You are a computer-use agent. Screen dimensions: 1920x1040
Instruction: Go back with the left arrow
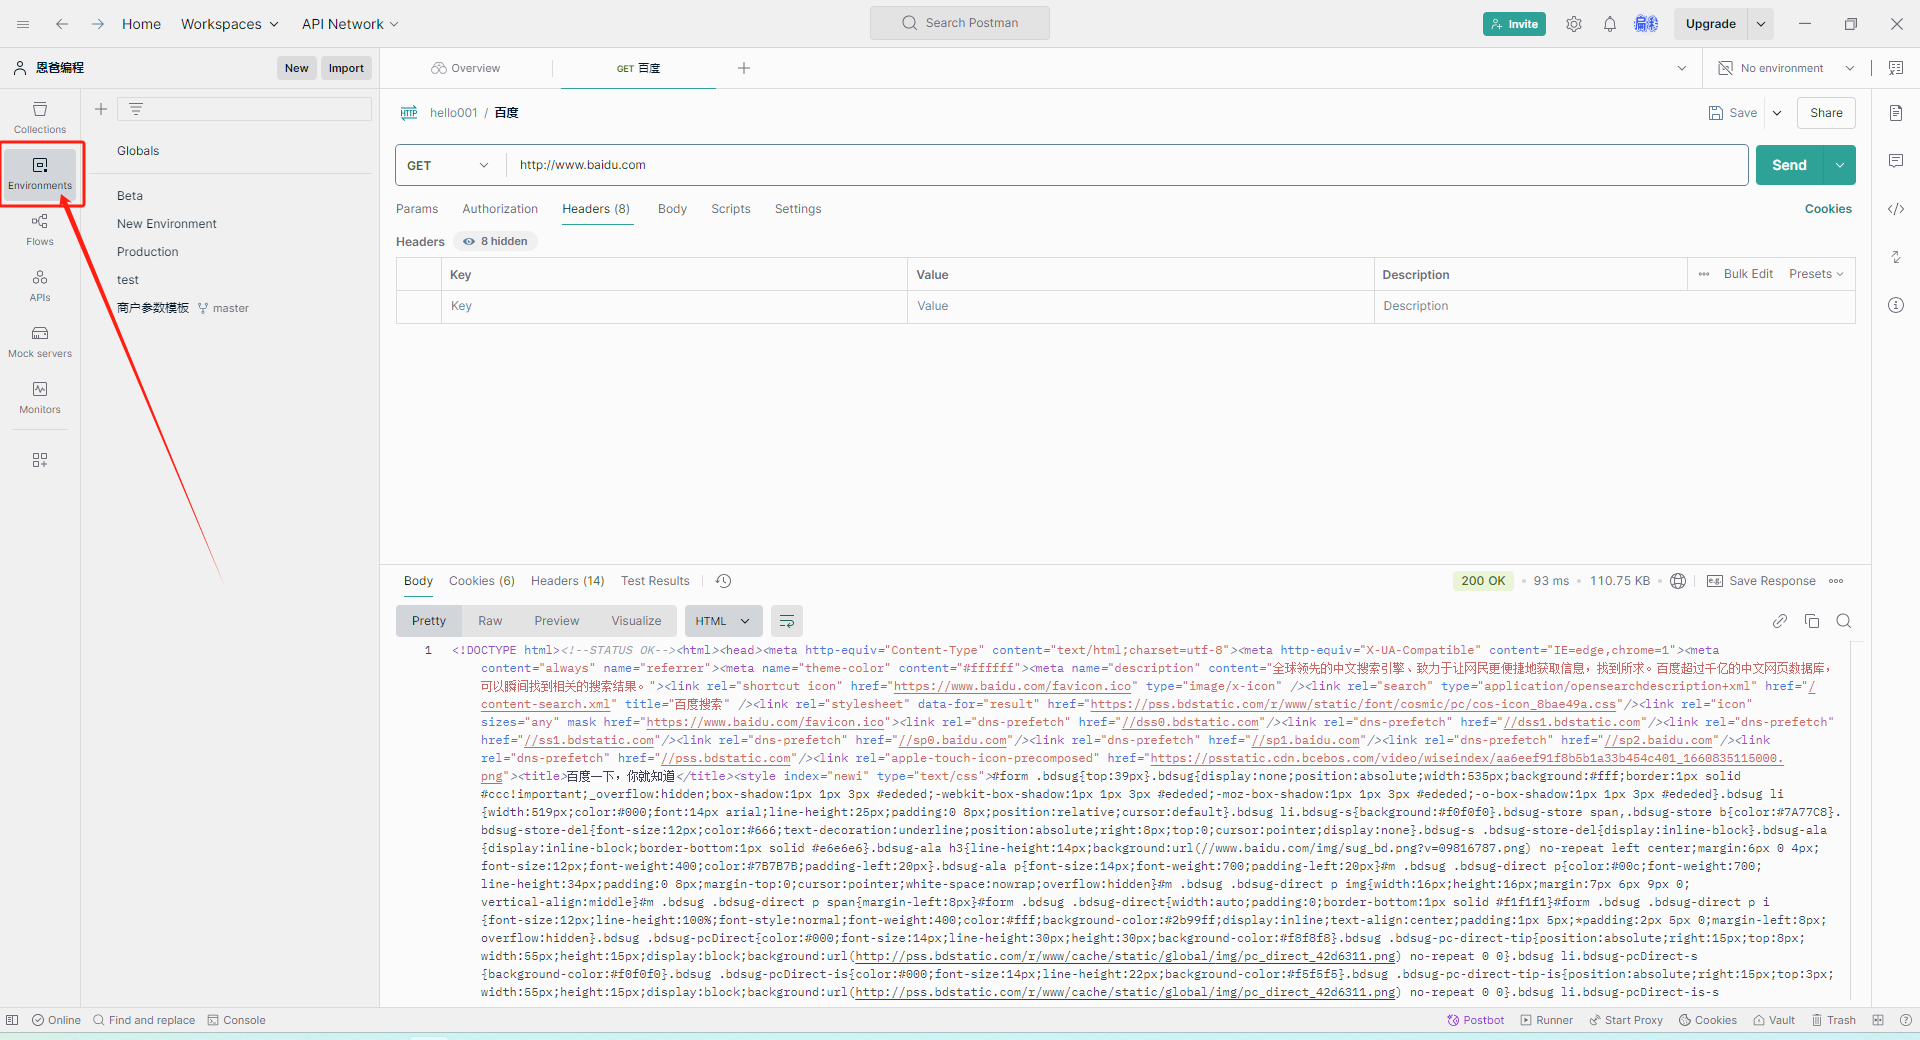(62, 24)
